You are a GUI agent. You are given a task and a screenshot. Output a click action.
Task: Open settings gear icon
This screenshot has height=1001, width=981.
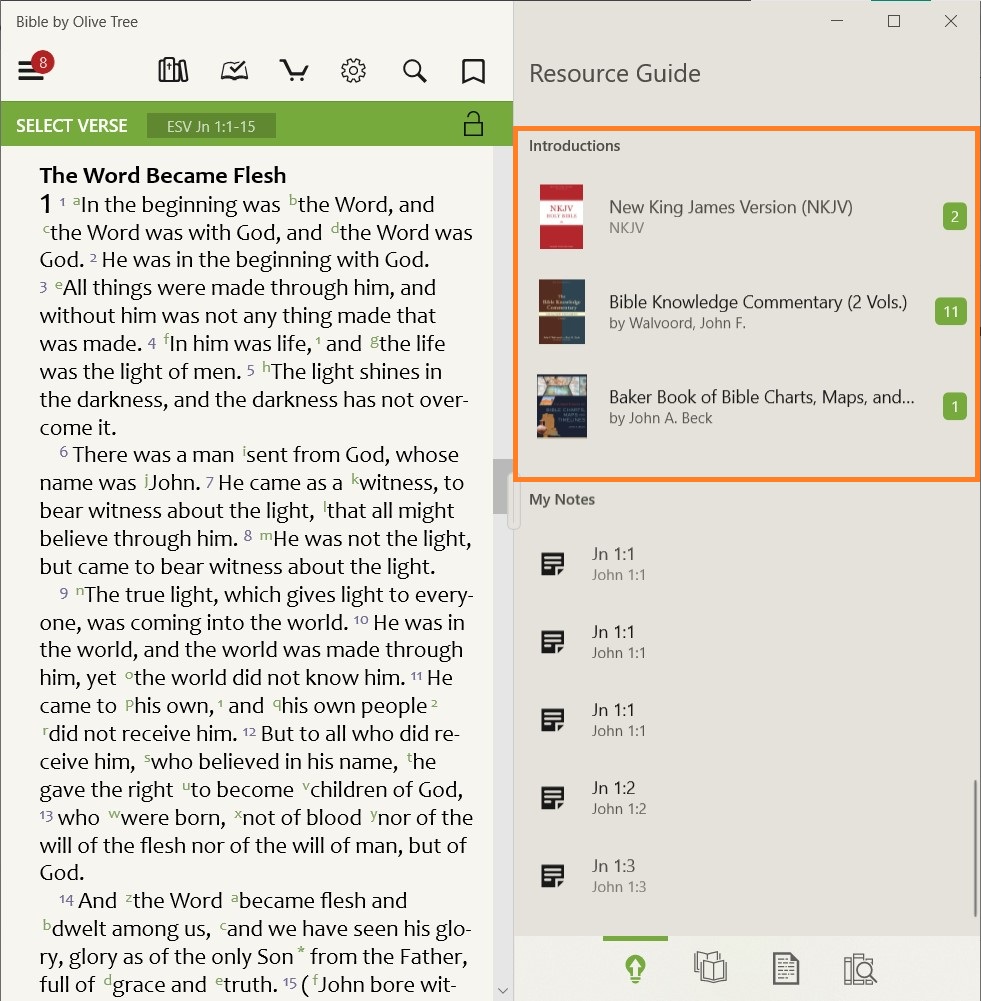pyautogui.click(x=354, y=70)
